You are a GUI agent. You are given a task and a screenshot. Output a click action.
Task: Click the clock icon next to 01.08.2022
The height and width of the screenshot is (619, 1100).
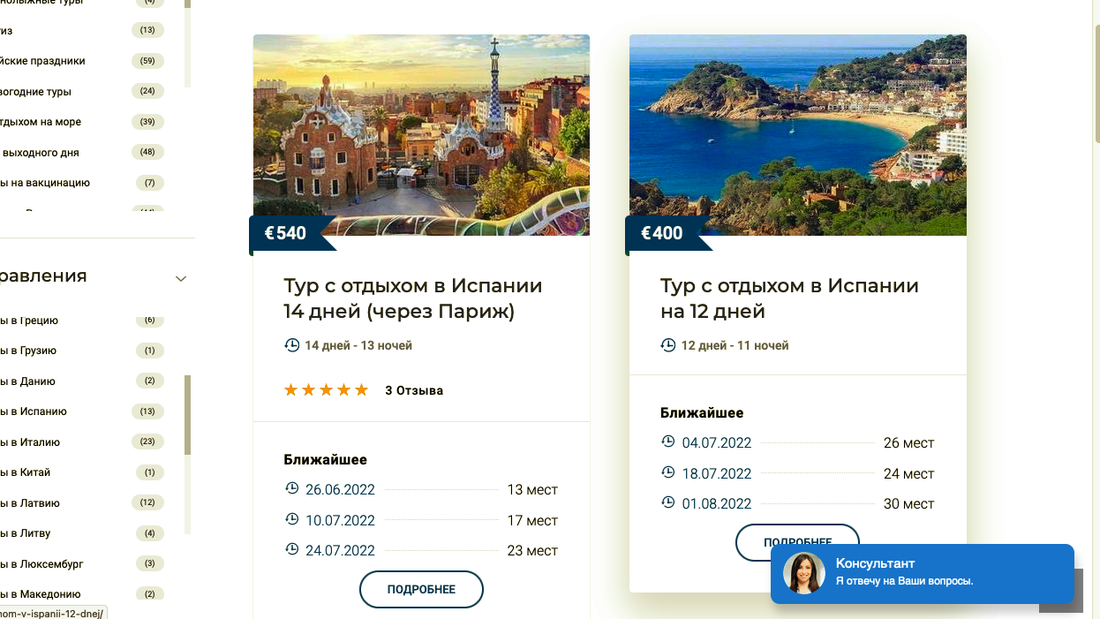coord(668,503)
